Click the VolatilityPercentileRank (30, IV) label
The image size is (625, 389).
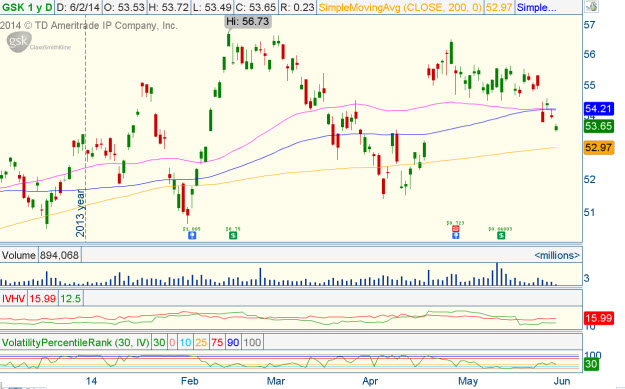pos(76,342)
